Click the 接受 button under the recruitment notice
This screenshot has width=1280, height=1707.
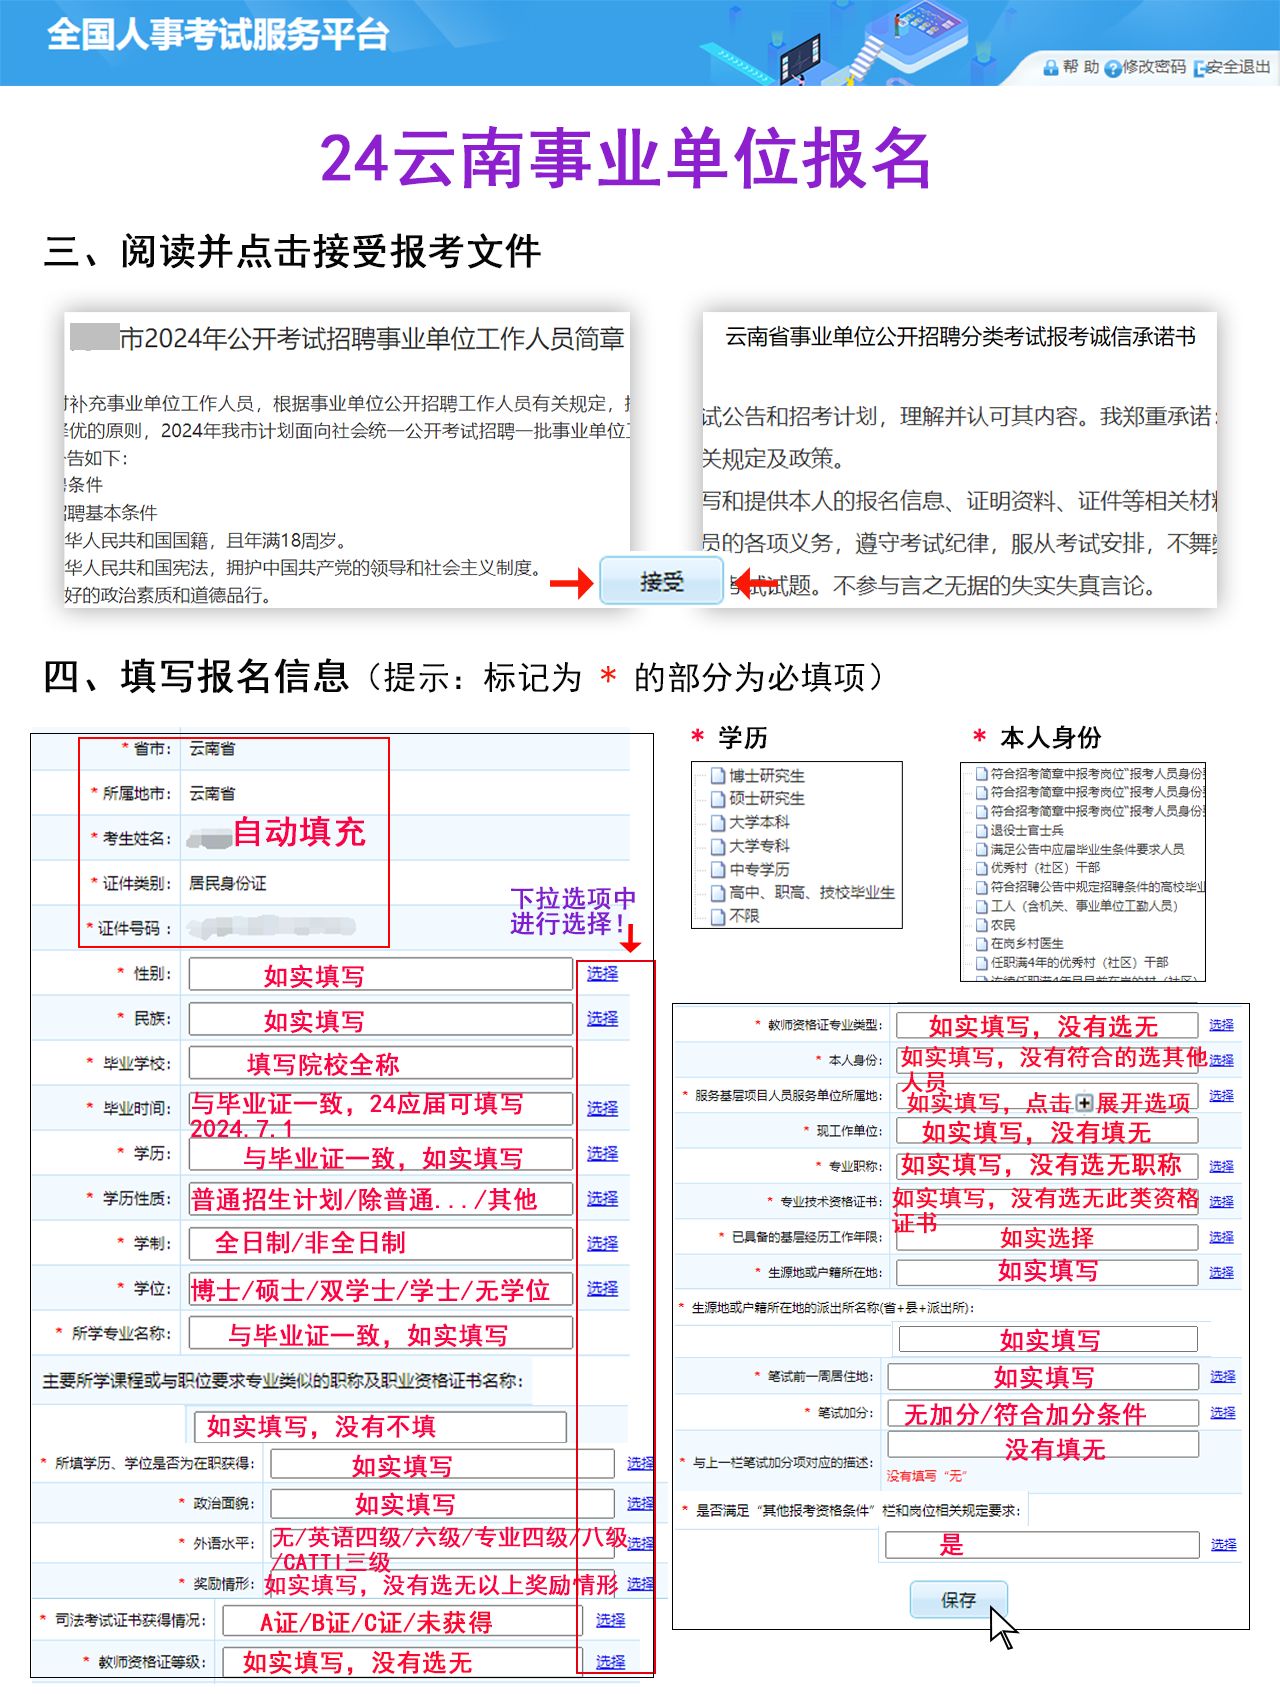pos(661,581)
